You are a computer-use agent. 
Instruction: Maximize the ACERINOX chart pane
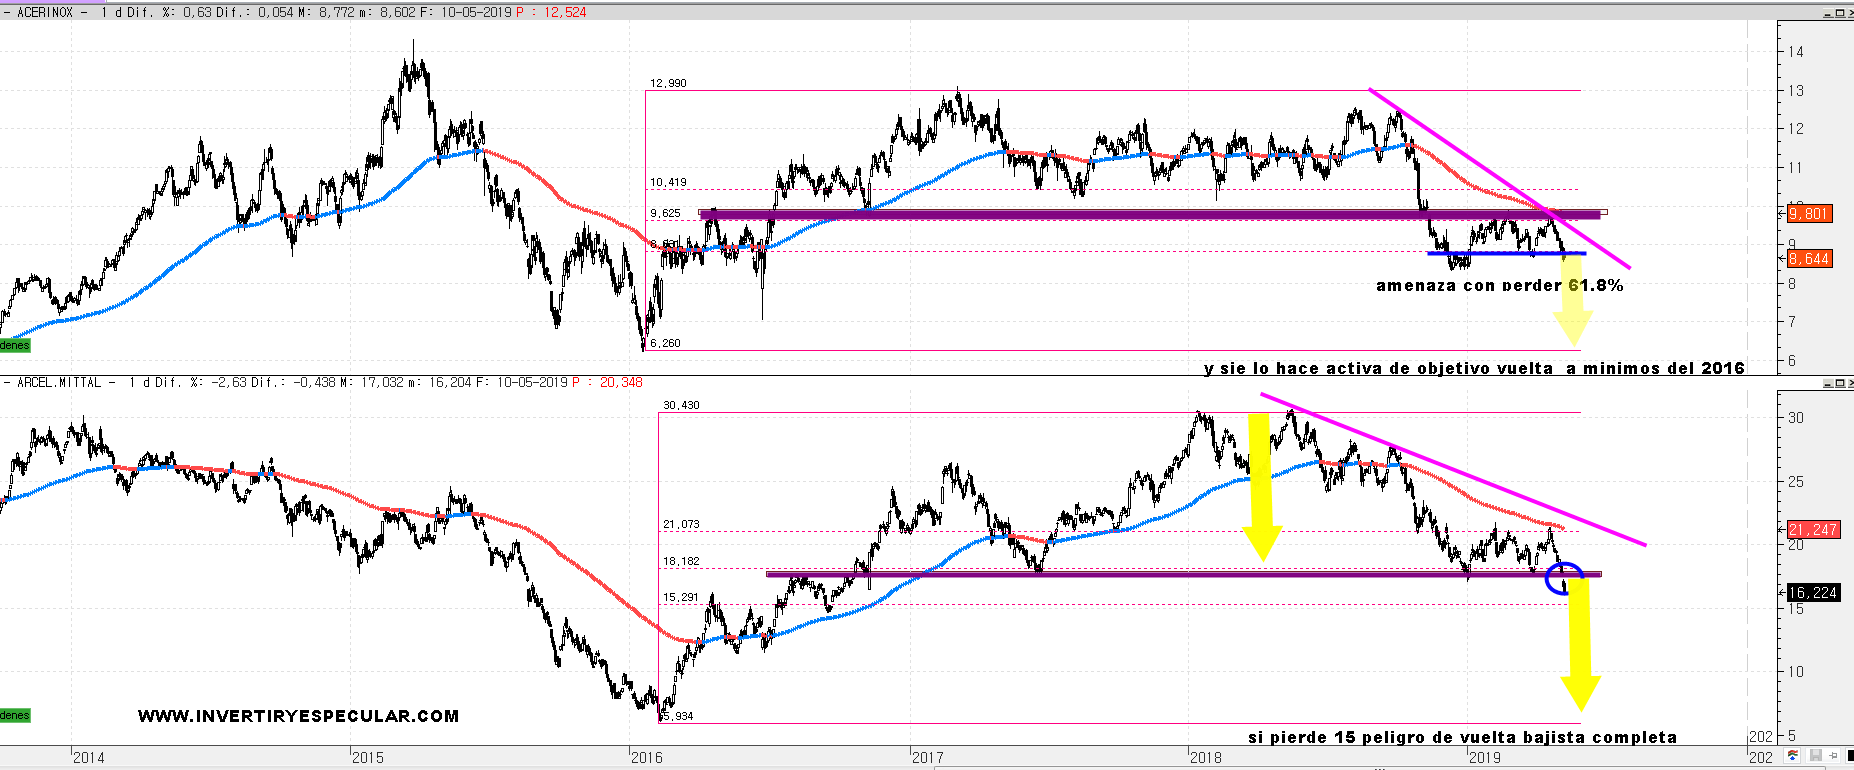1840,13
